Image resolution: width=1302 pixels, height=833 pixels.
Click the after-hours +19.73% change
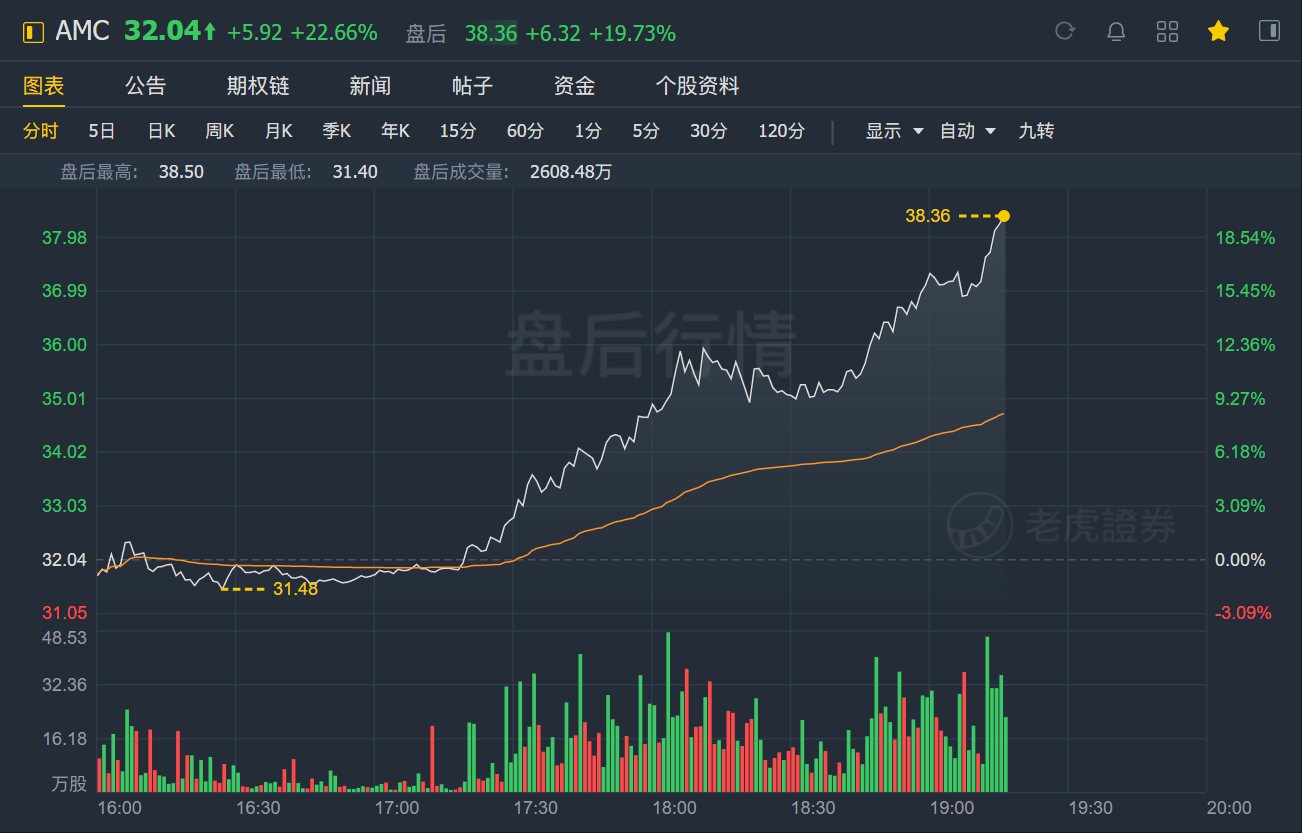632,34
